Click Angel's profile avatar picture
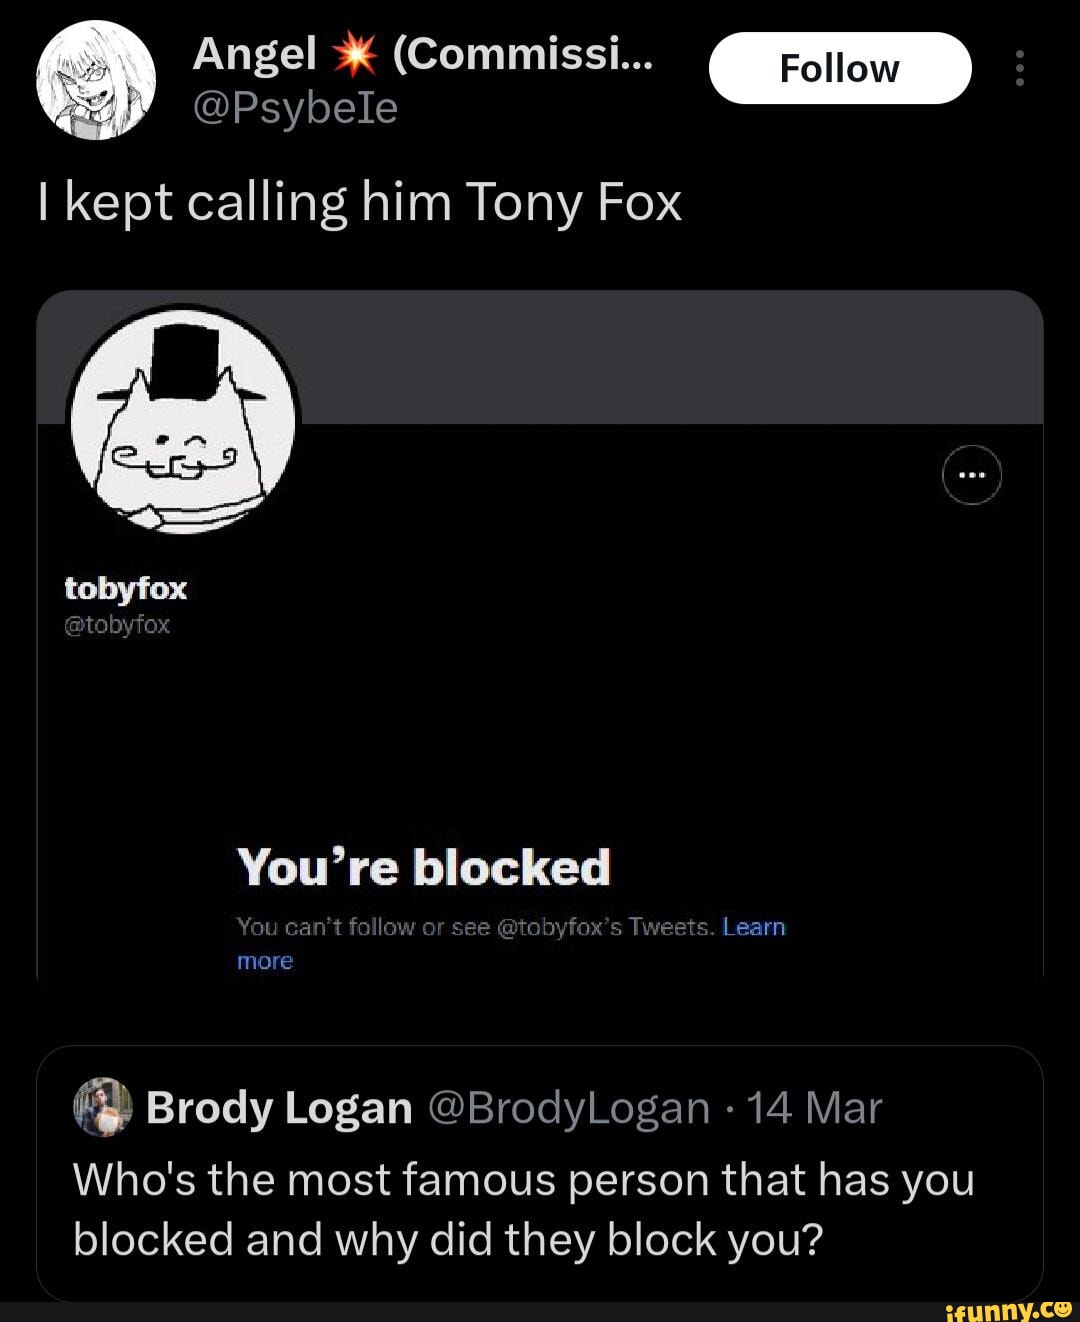Screen dimensions: 1080x1322 click(96, 78)
